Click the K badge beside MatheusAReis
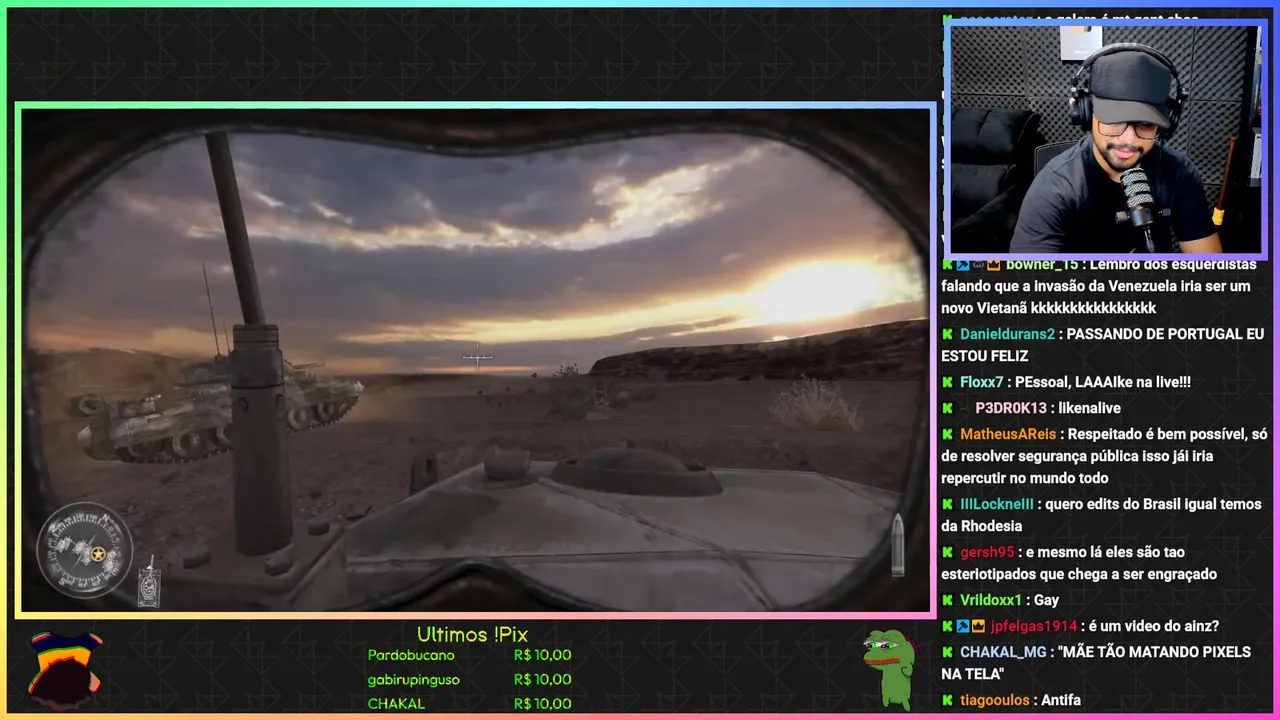1280x720 pixels. tap(947, 434)
